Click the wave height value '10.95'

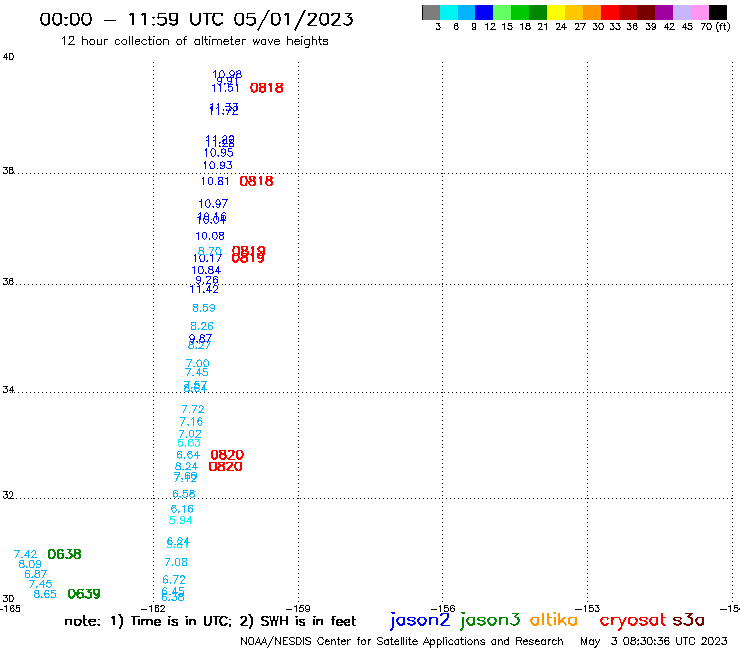click(219, 153)
